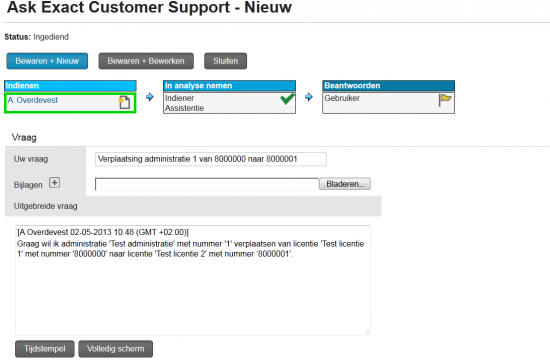
Task: Open the A. Overdevest link
Action: click(x=33, y=100)
